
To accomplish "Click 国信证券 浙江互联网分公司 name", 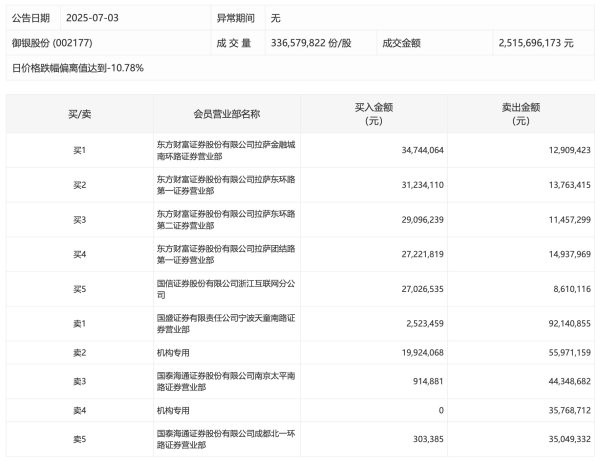I will pos(226,289).
